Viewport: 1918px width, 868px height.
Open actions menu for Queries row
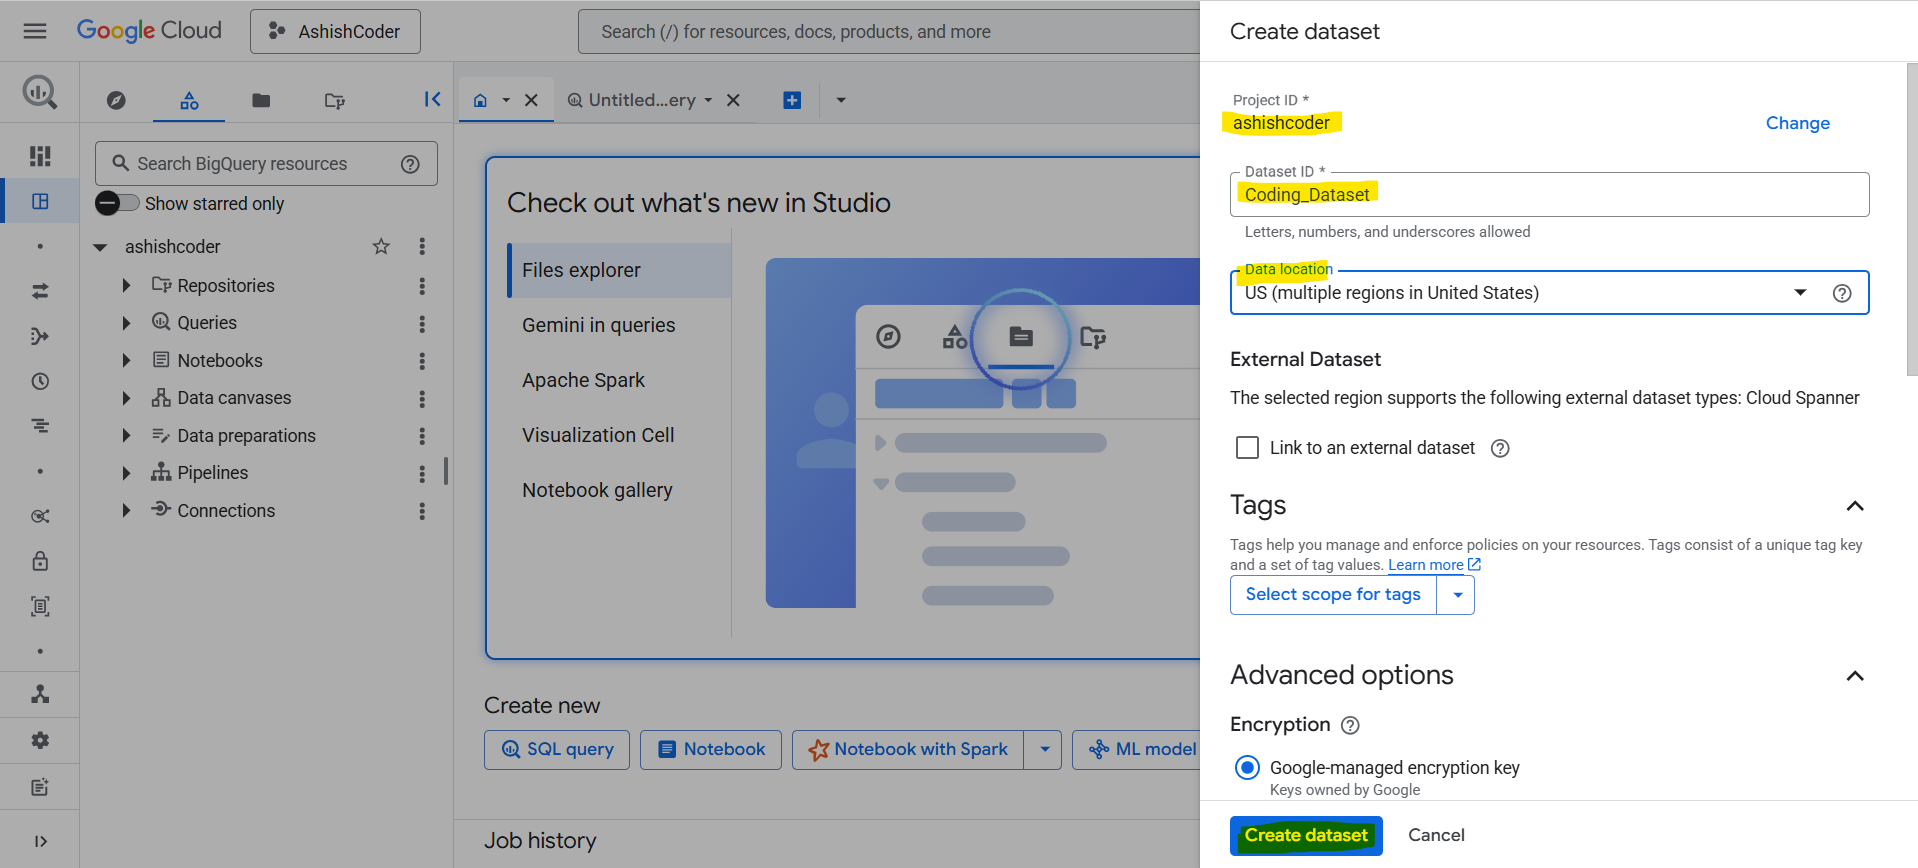422,324
